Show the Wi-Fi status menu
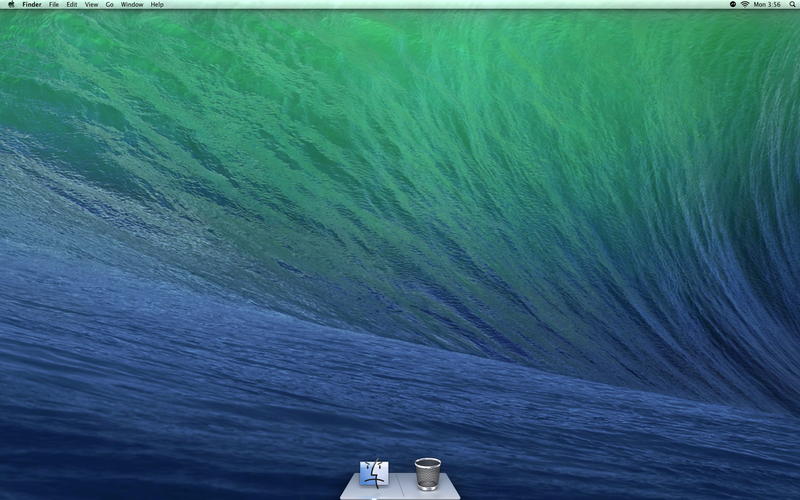Viewport: 800px width, 500px height. tap(744, 4)
